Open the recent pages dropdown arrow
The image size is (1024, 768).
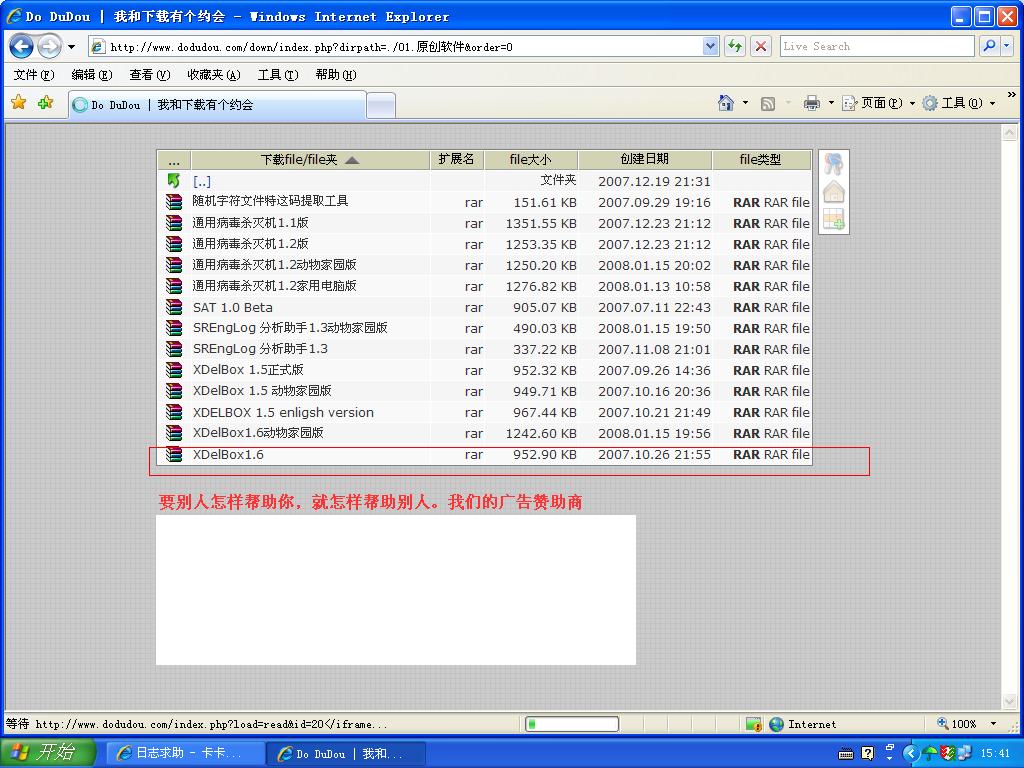coord(71,47)
